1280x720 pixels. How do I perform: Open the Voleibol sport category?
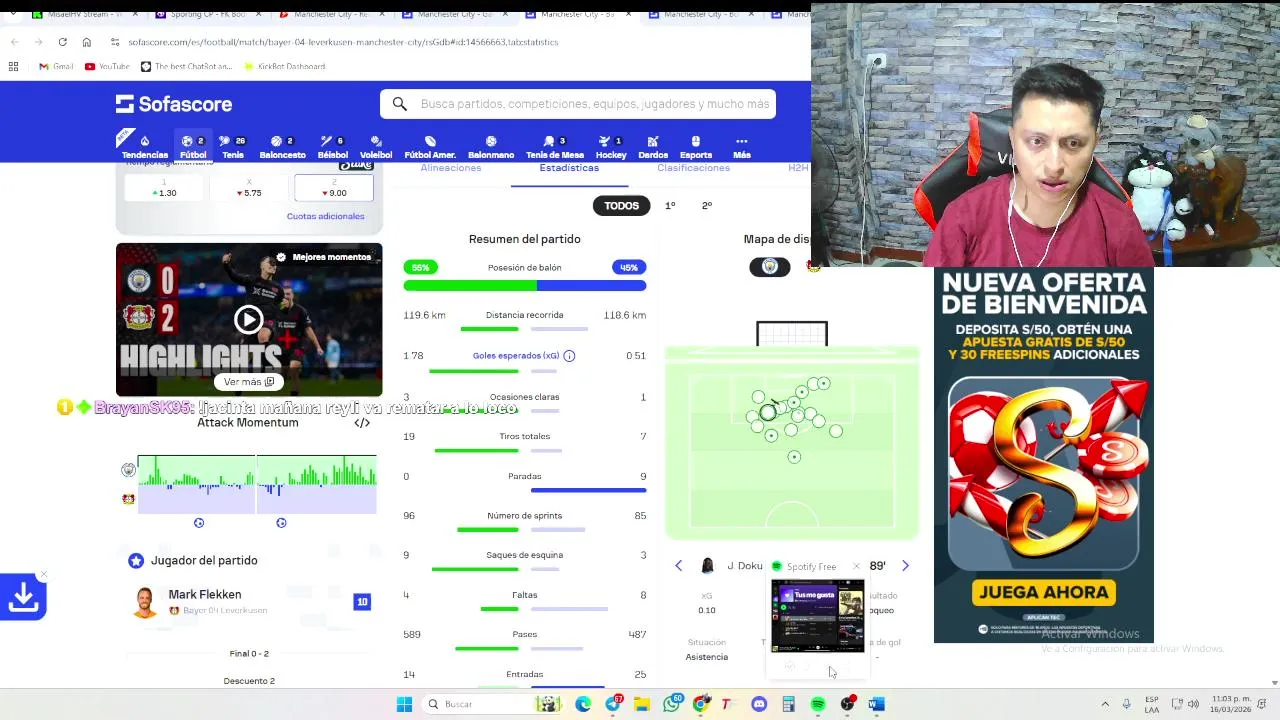(x=376, y=147)
